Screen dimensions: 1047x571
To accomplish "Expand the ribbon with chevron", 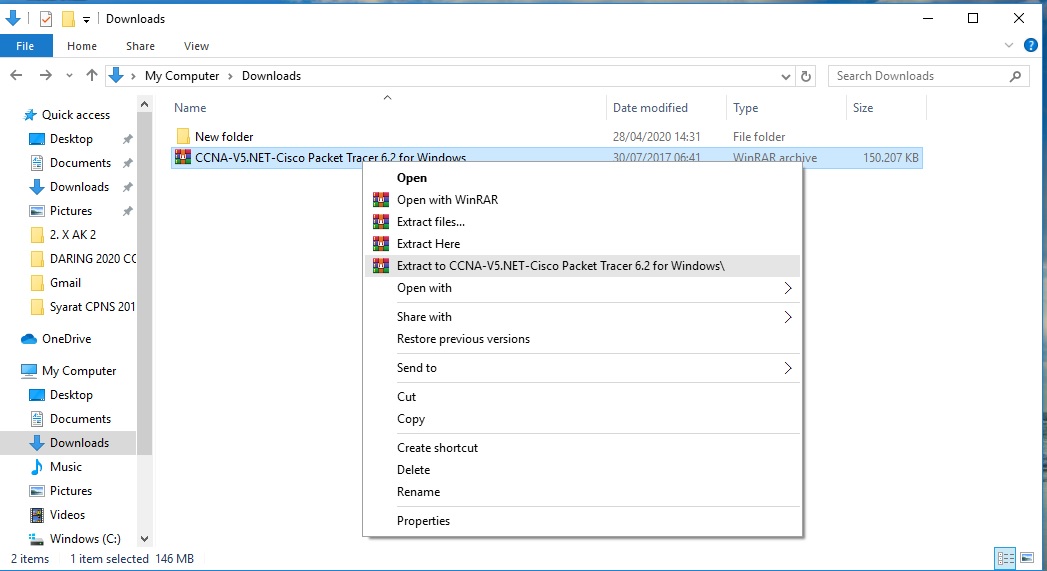I will (1008, 45).
